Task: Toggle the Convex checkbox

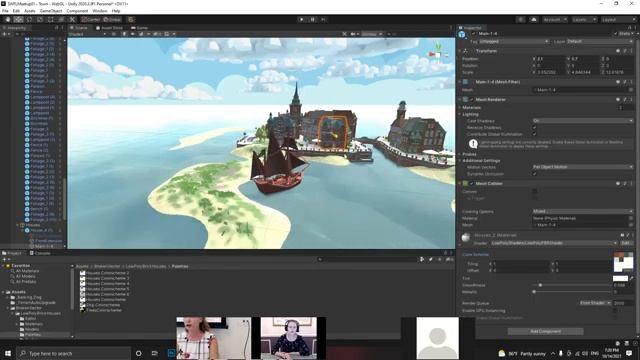Action: coord(535,191)
